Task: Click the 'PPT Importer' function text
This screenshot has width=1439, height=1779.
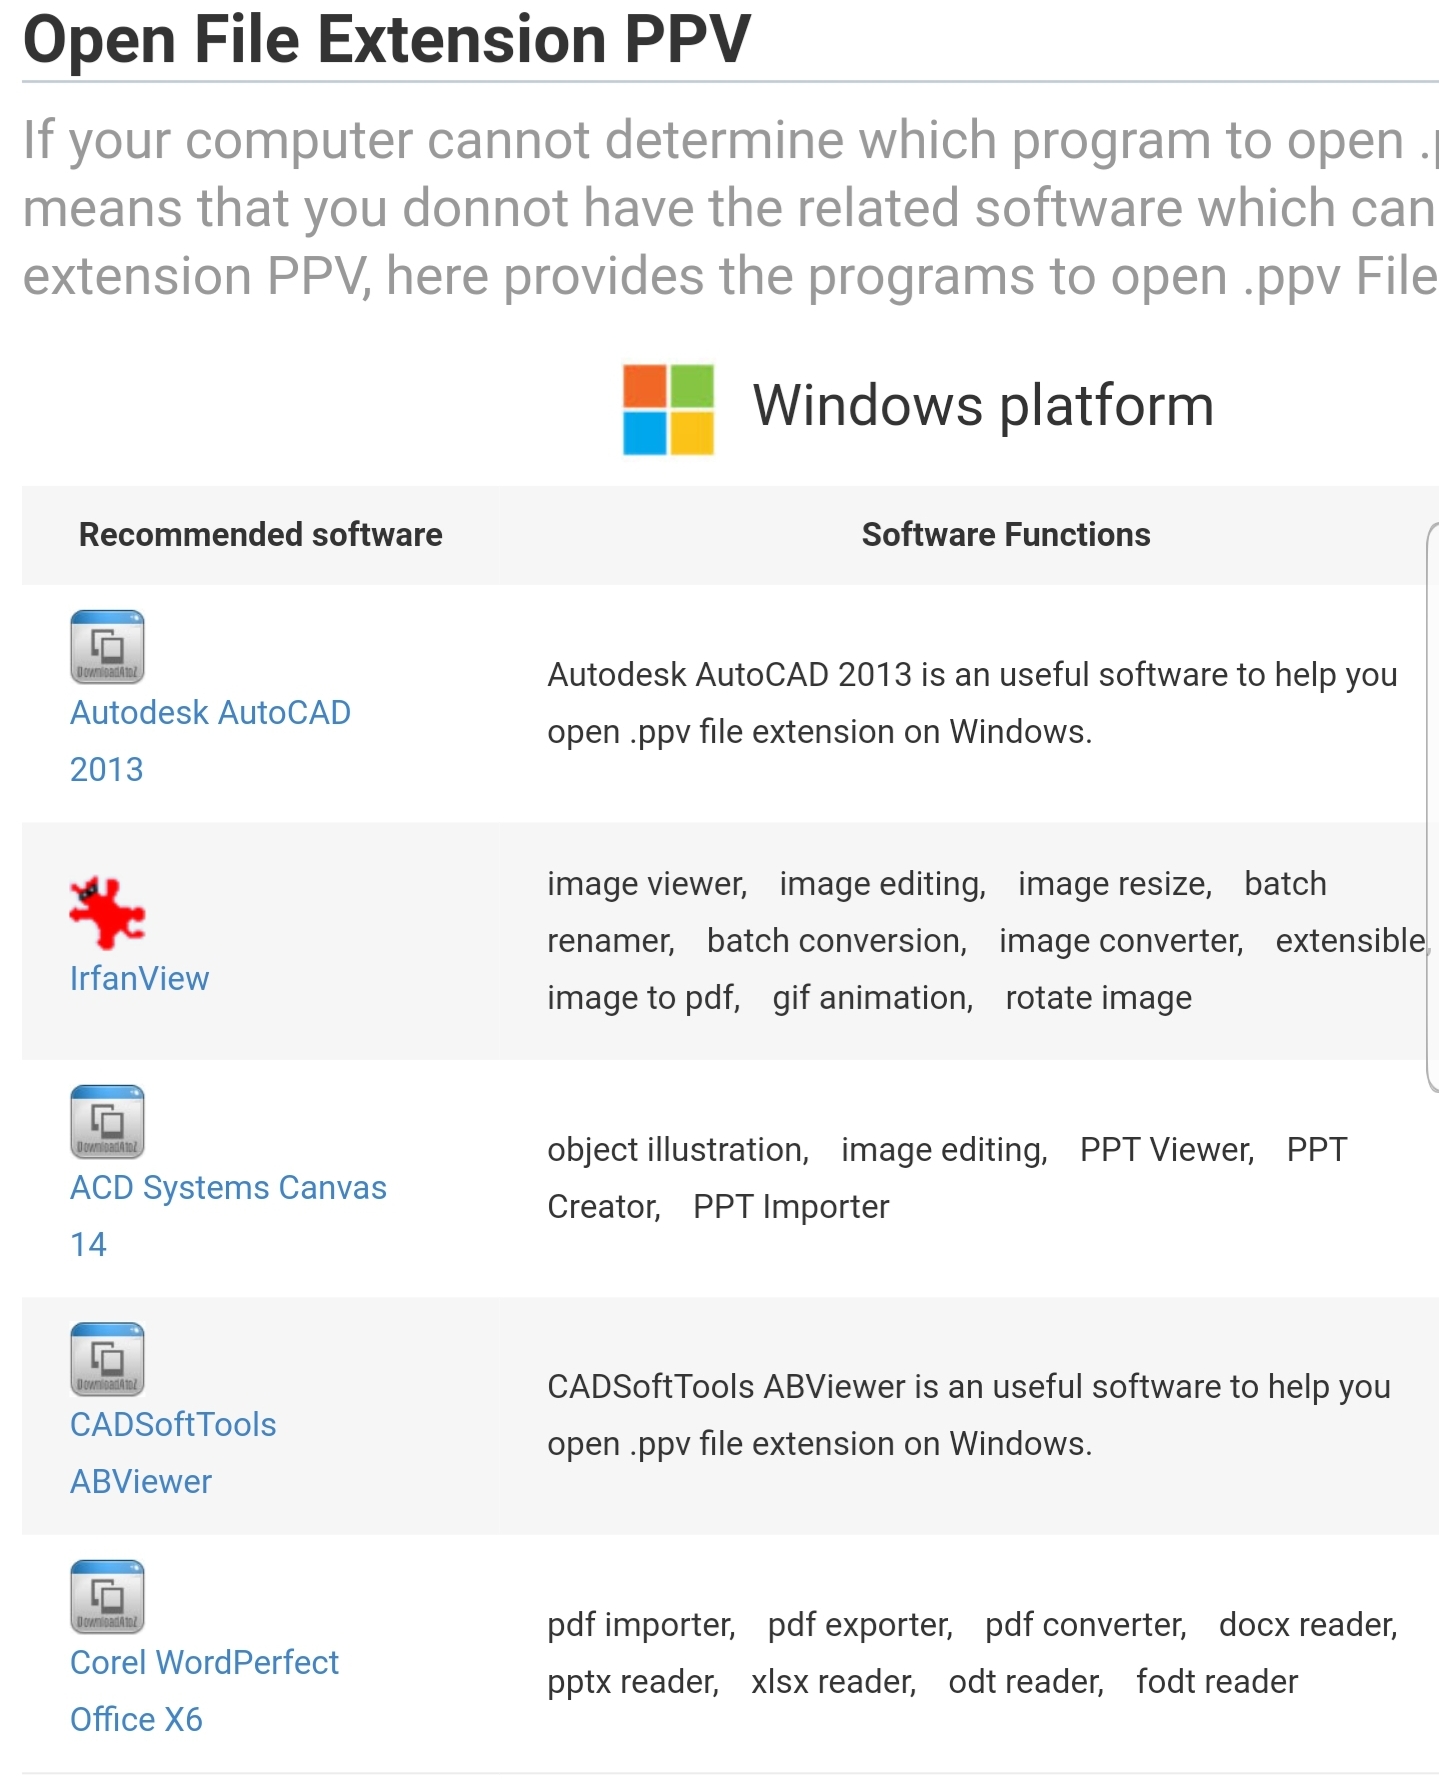Action: [x=790, y=1207]
